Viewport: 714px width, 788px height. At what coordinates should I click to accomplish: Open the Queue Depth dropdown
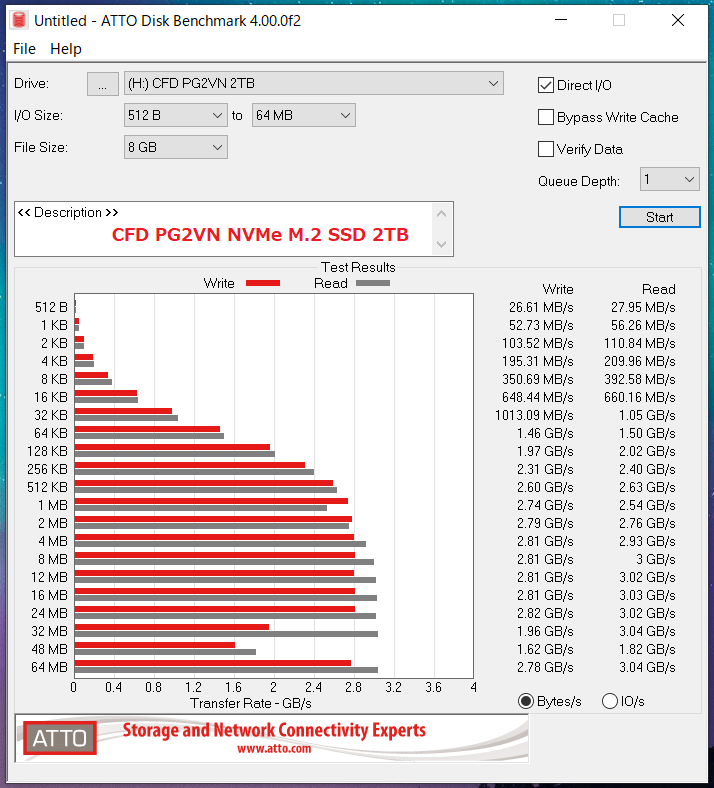pos(669,179)
